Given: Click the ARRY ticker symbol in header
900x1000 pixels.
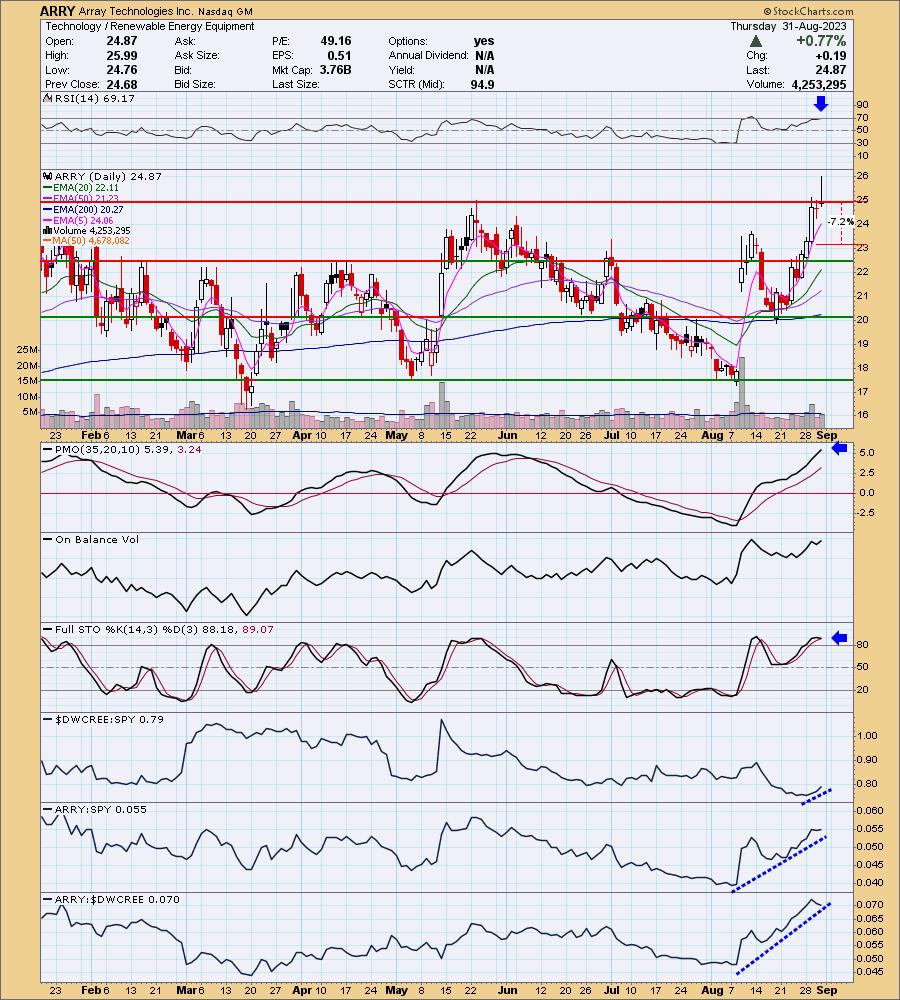Looking at the screenshot, I should tap(57, 11).
